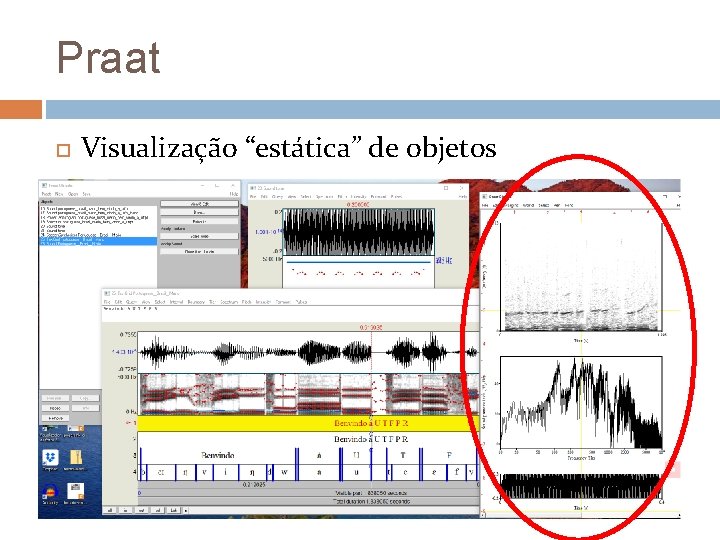Click the dense waveform in Sound editor
Image resolution: width=720 pixels, height=540 pixels.
(x=359, y=232)
